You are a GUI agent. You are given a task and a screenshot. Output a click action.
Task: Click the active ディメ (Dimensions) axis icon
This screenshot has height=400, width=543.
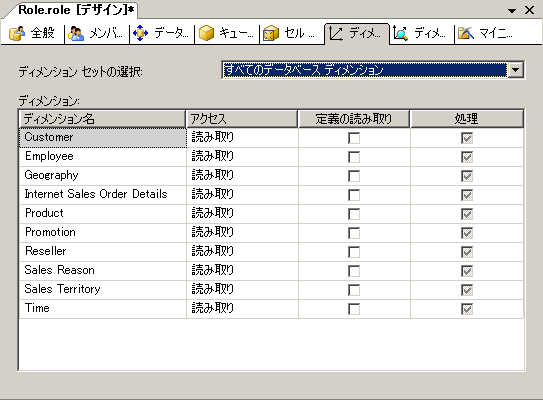coord(336,34)
